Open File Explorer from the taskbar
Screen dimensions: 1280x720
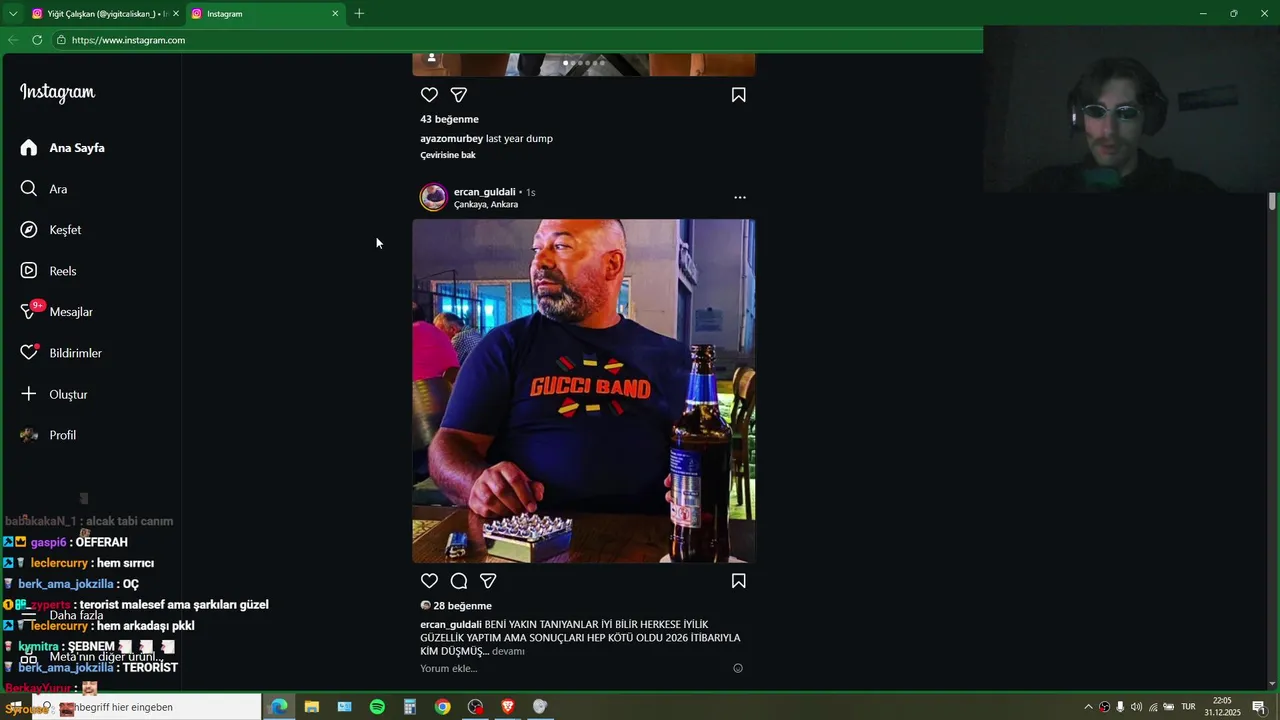312,707
